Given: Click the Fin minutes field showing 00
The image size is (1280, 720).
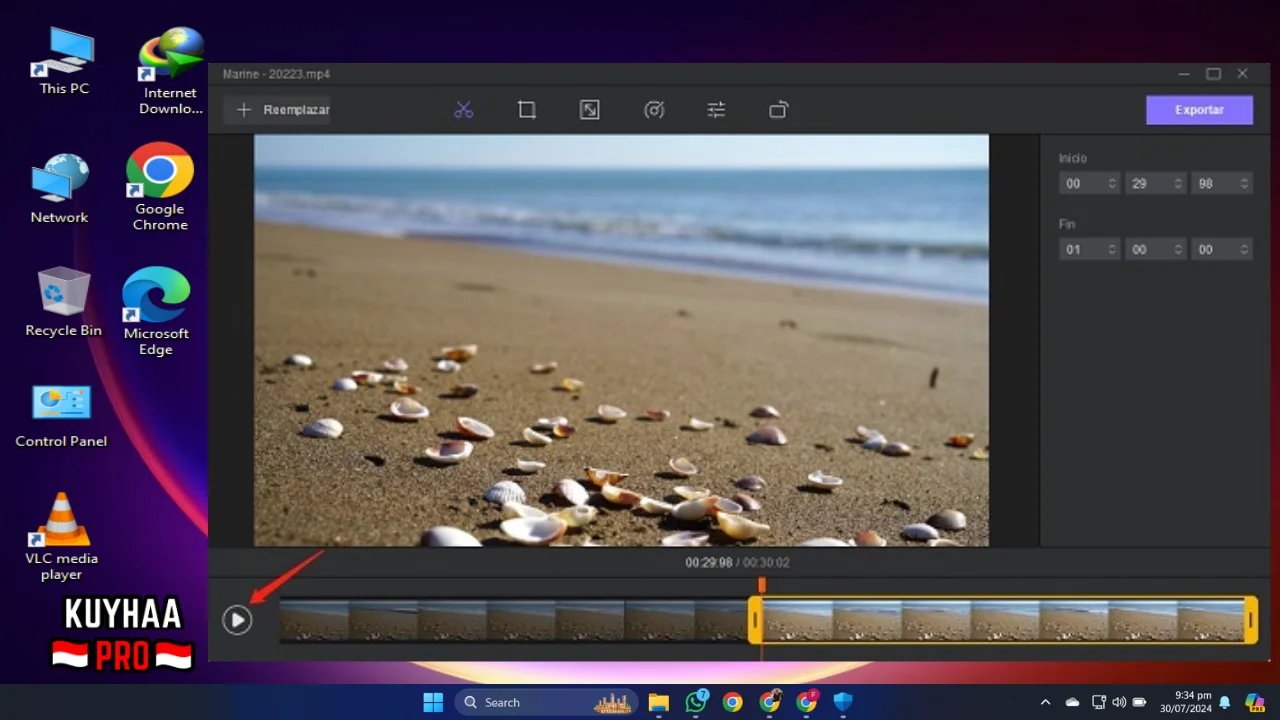Looking at the screenshot, I should tap(1155, 250).
